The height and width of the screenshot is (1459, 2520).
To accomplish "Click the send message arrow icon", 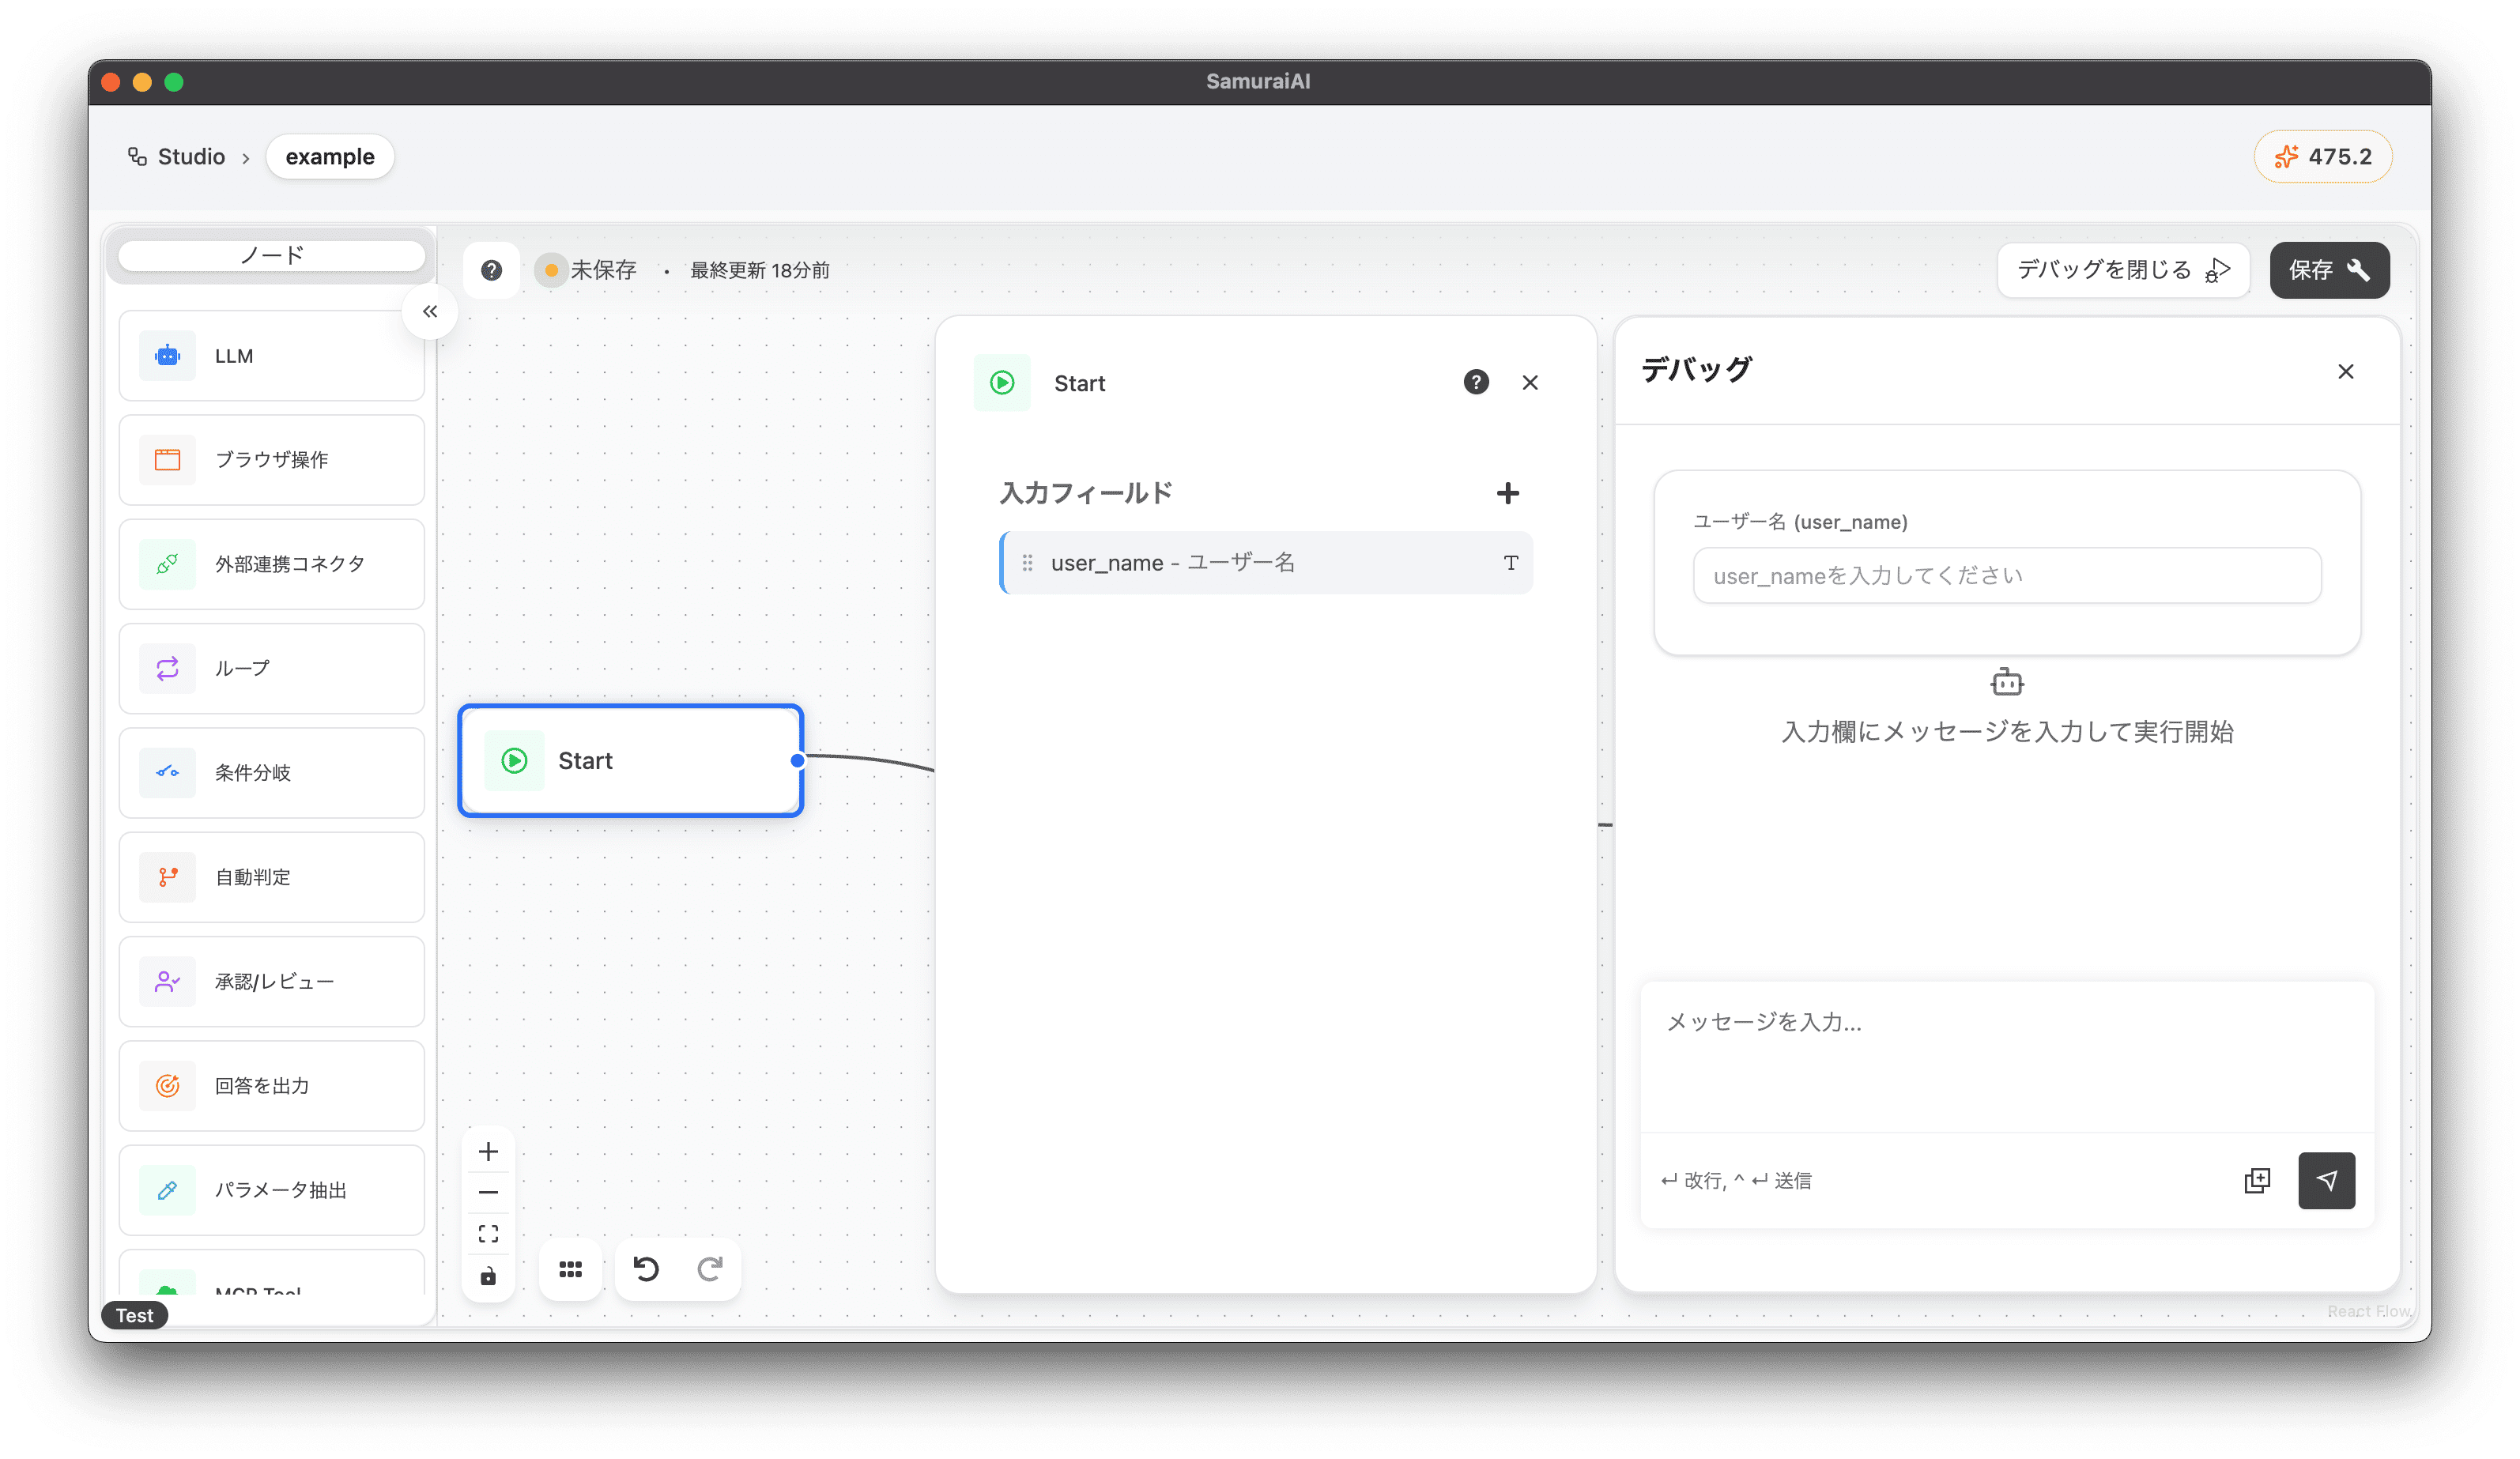I will tap(2326, 1181).
